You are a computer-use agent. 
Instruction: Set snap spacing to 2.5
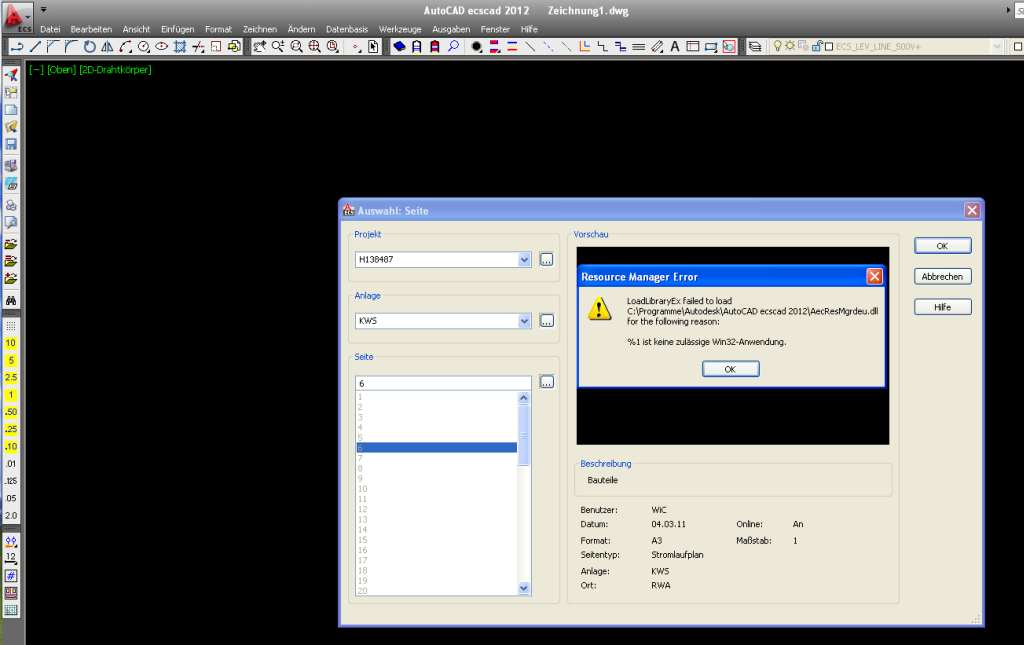coord(11,377)
